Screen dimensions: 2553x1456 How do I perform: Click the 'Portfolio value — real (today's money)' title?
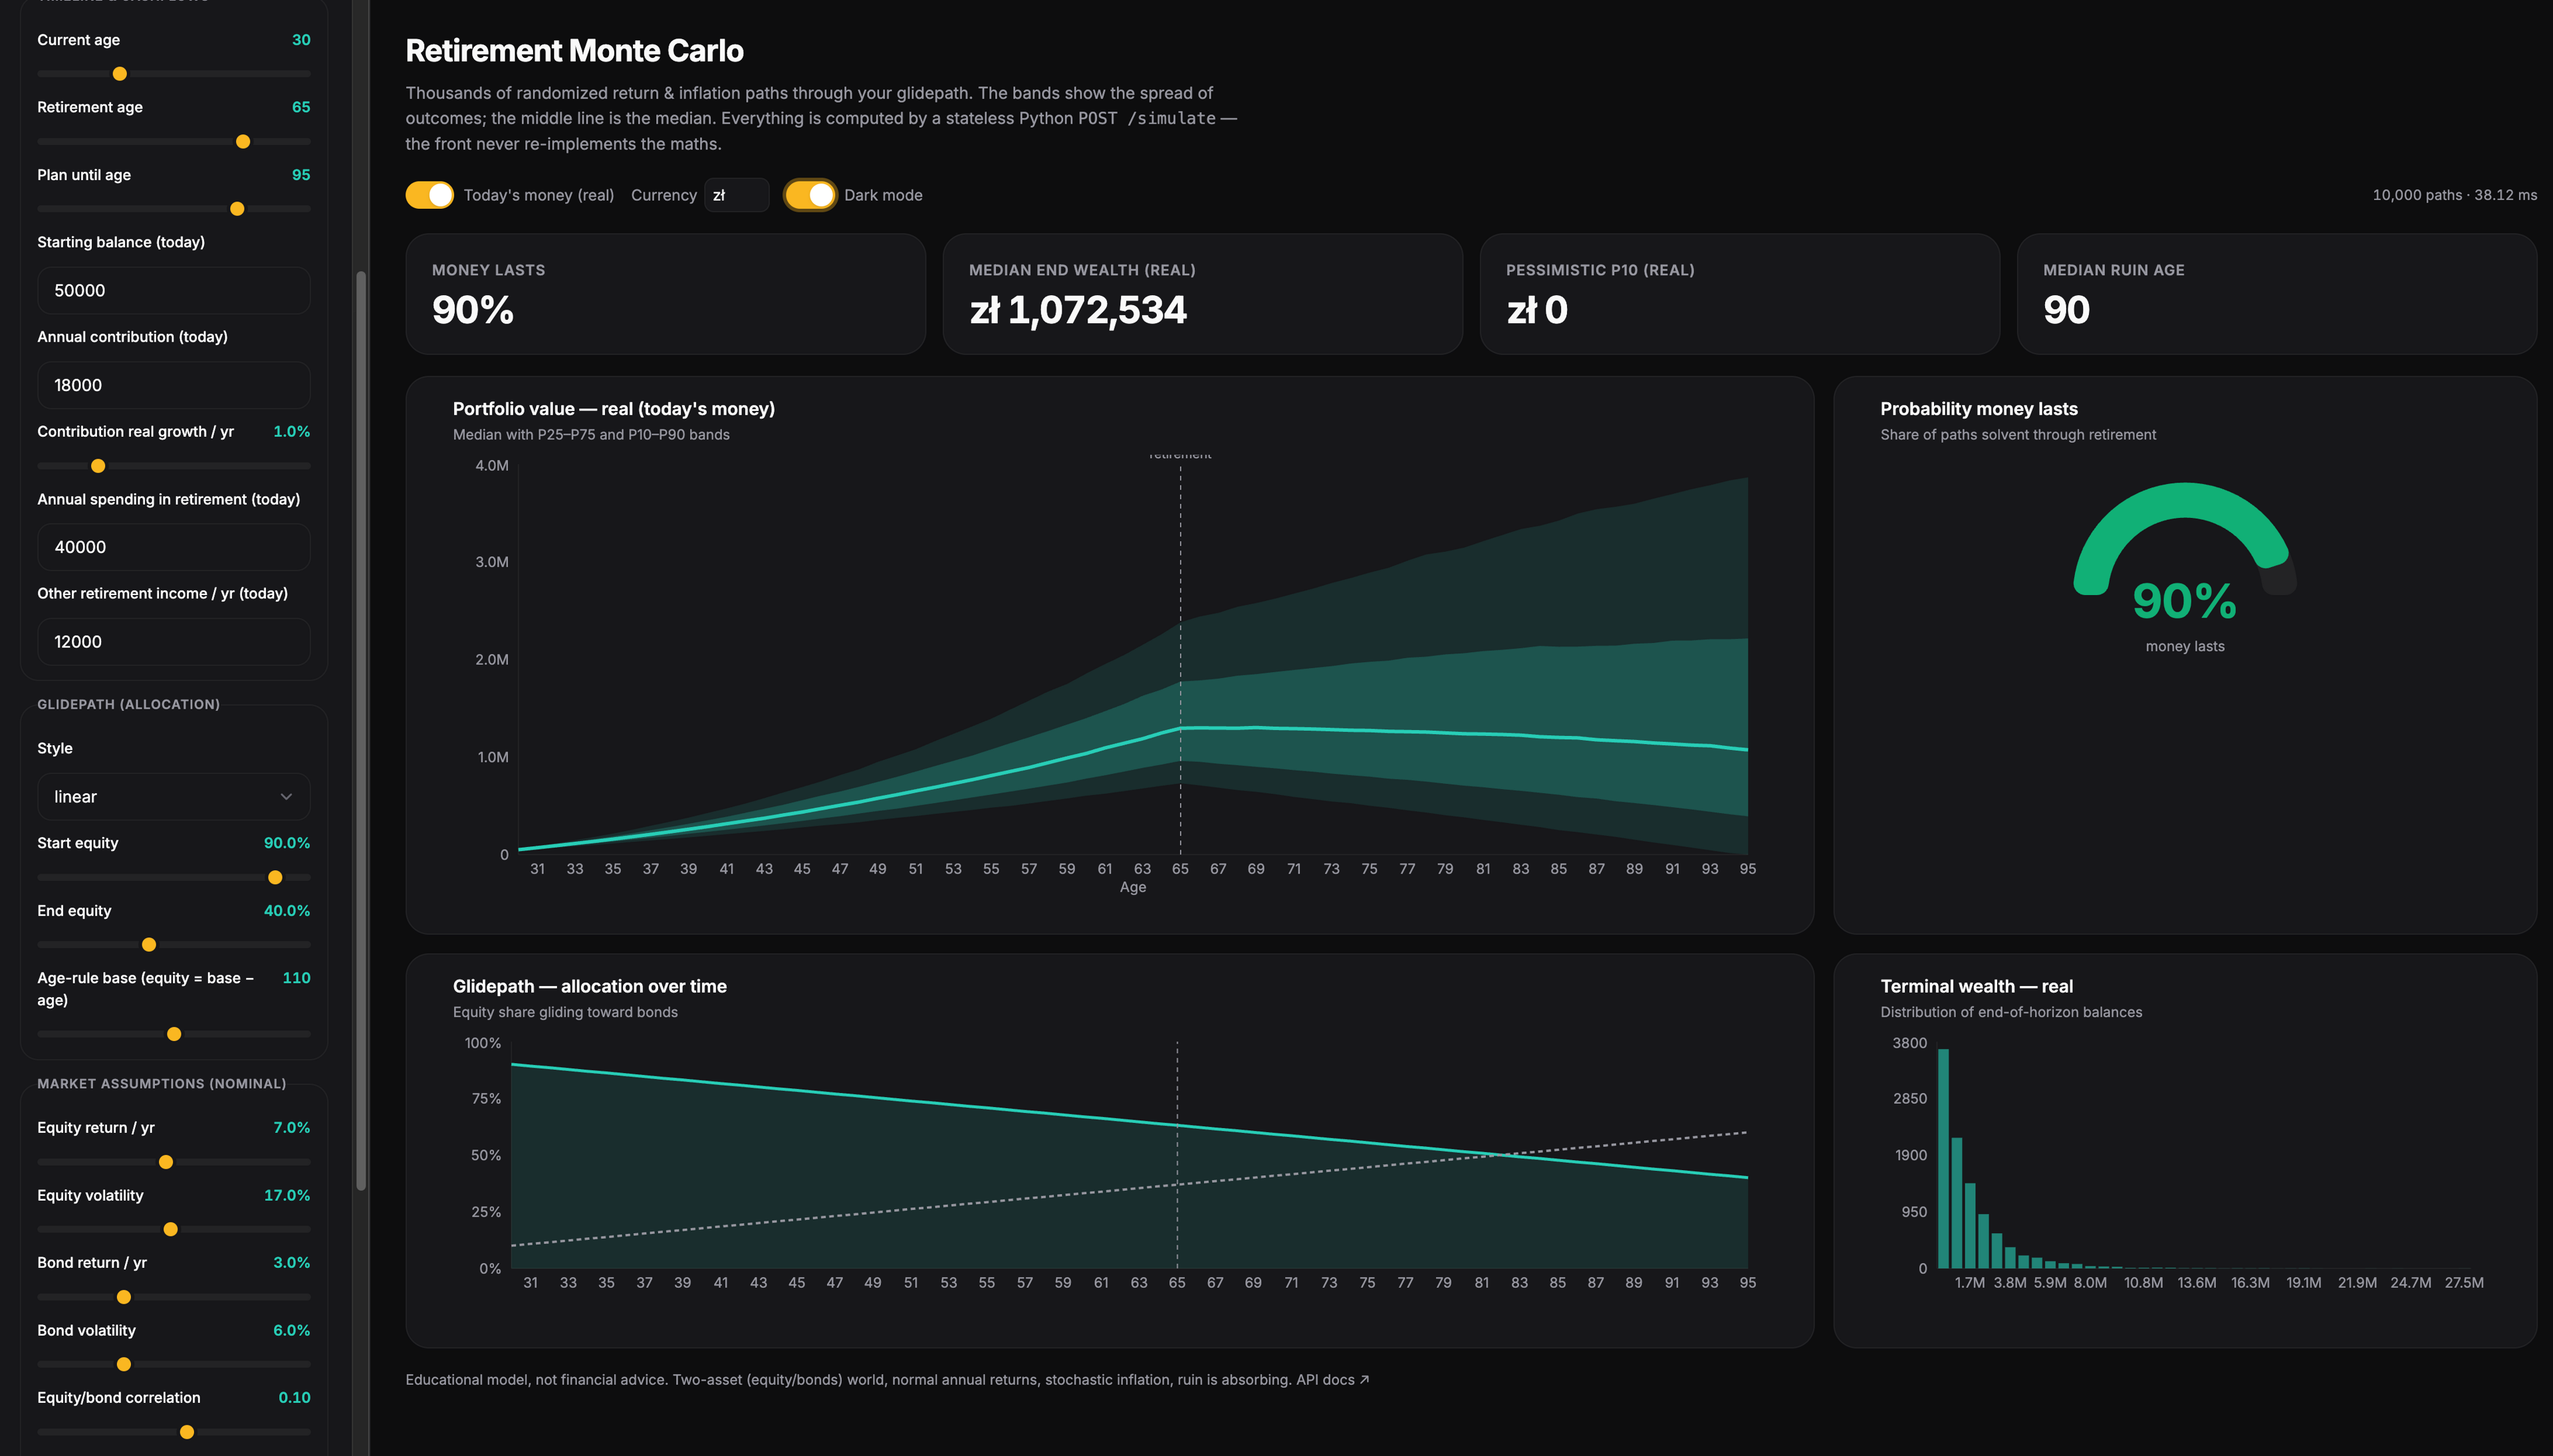tap(613, 409)
